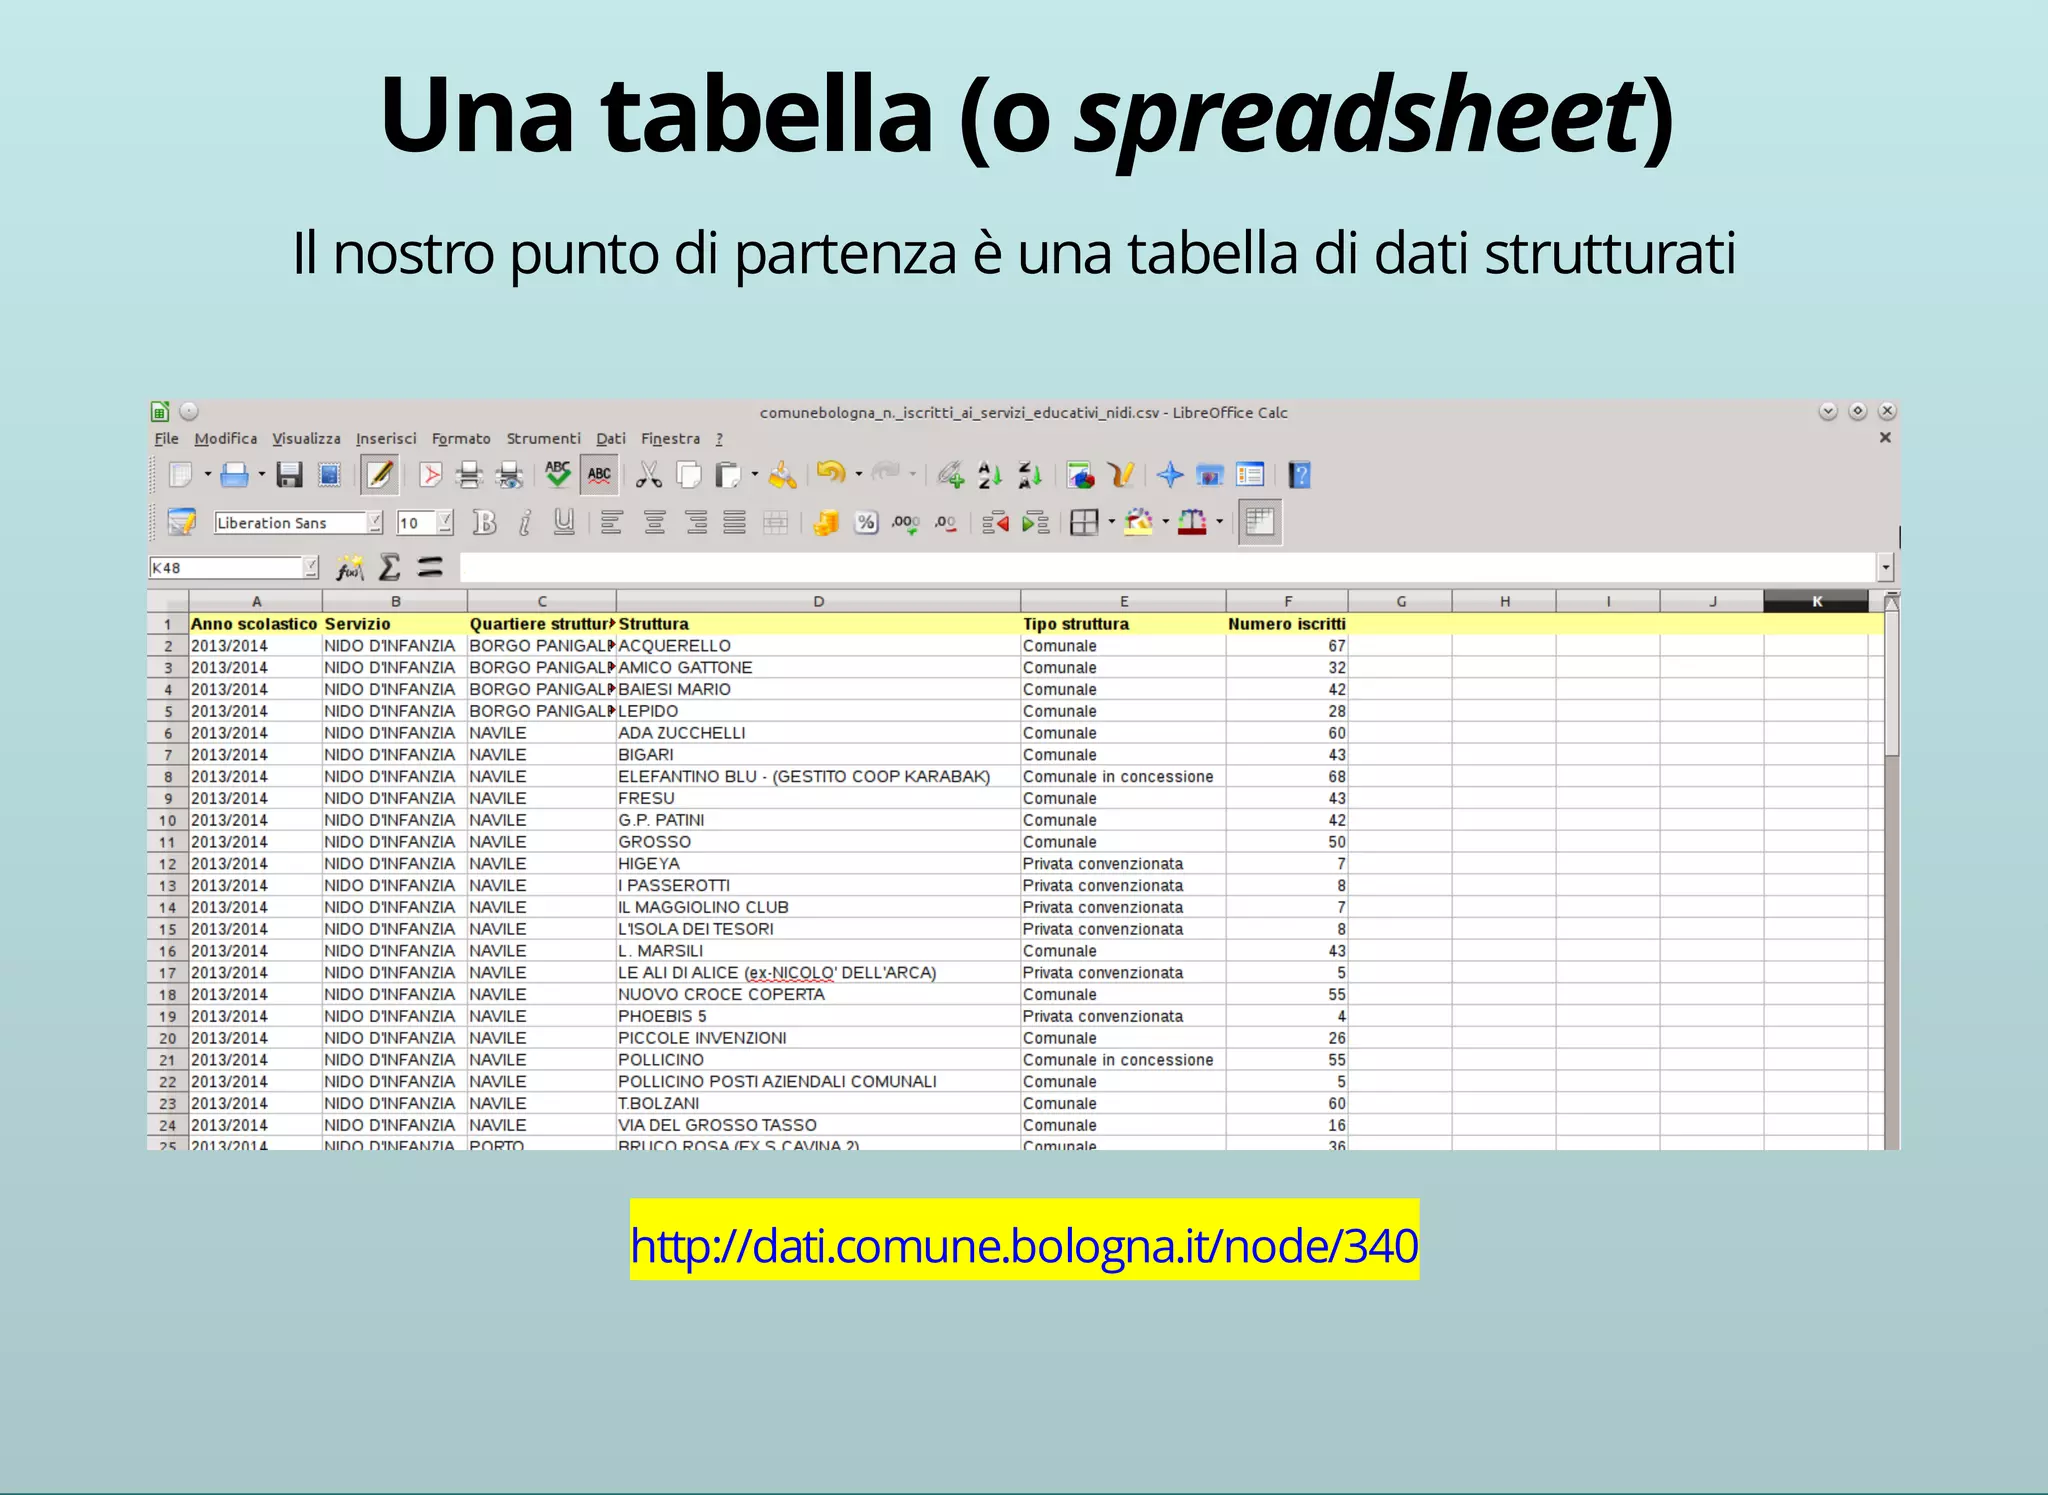Image resolution: width=2048 pixels, height=1495 pixels.
Task: Open Function Wizard icon
Action: (x=349, y=568)
